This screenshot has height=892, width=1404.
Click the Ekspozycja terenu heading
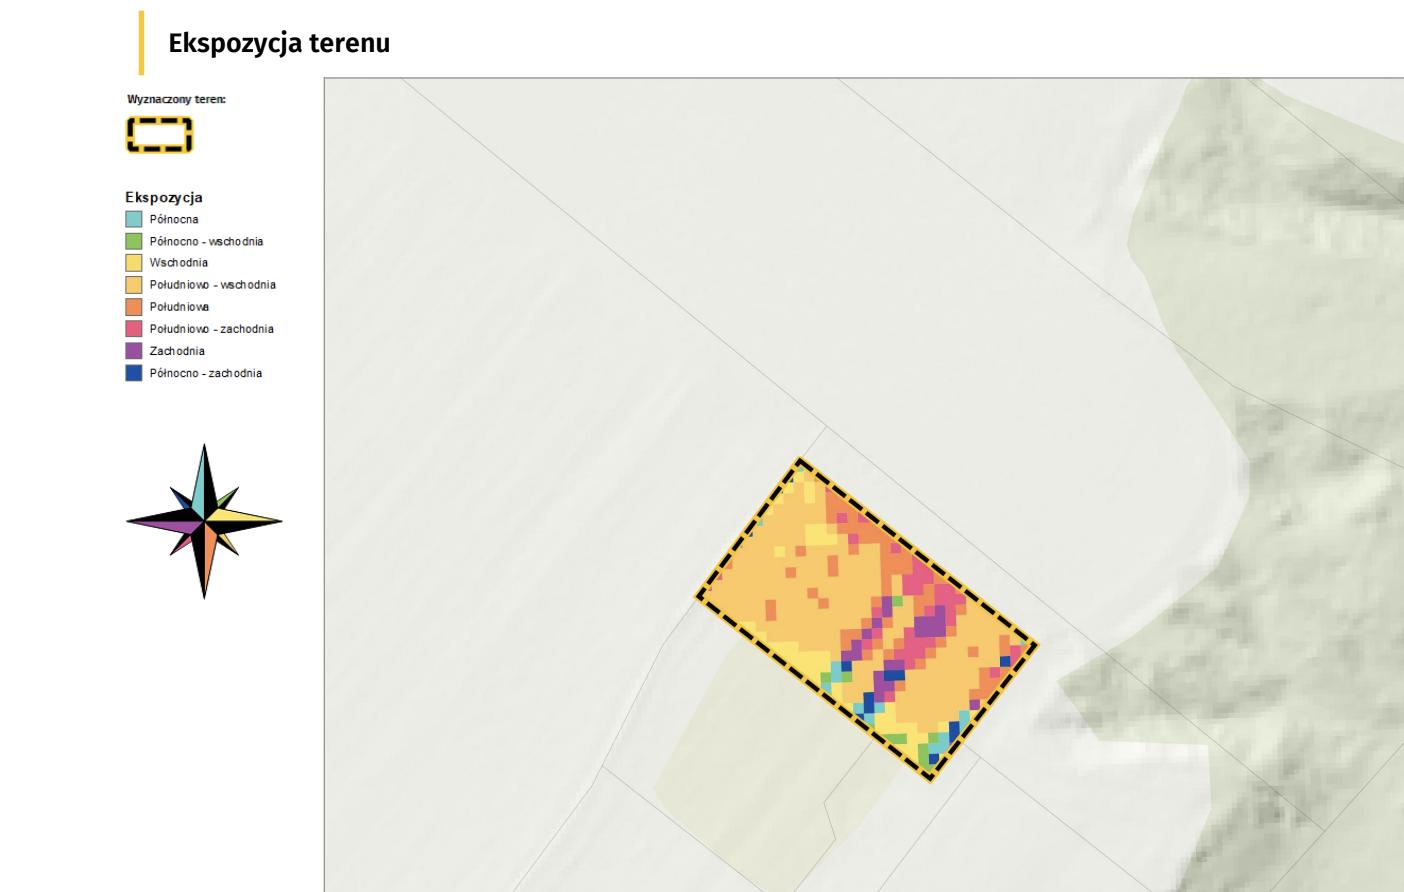(x=279, y=43)
